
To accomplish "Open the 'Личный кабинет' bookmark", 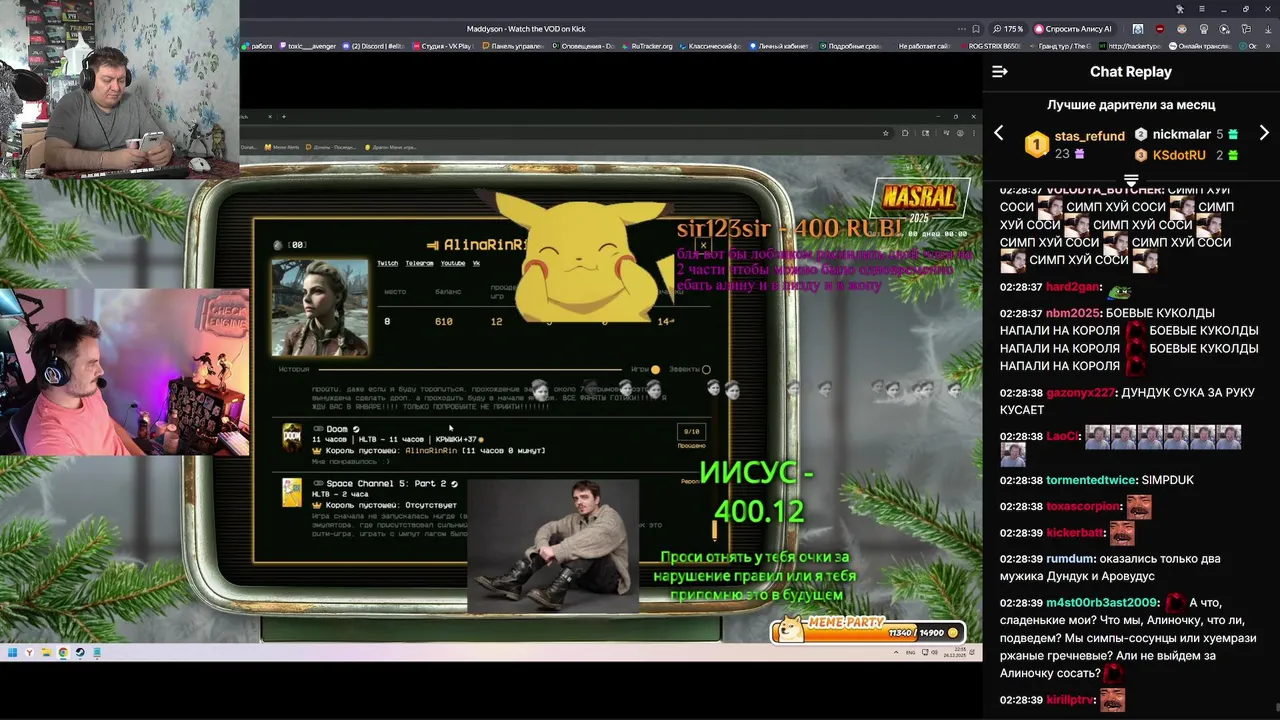I will click(x=780, y=46).
